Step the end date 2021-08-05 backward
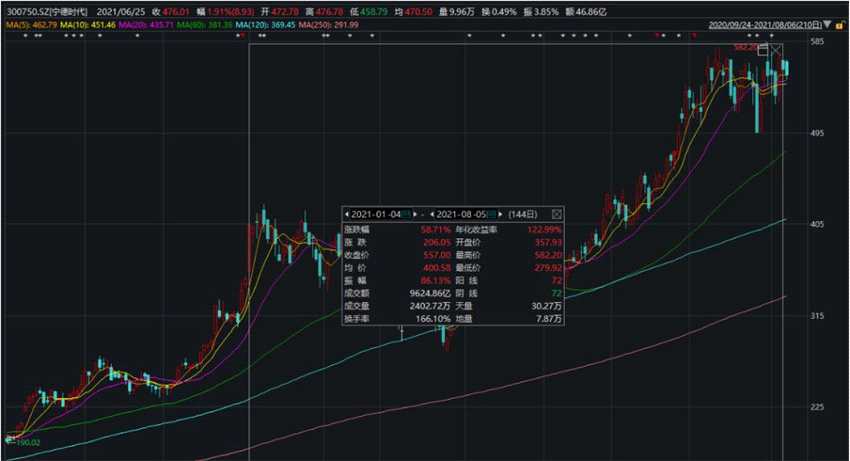This screenshot has width=850, height=461. click(432, 214)
